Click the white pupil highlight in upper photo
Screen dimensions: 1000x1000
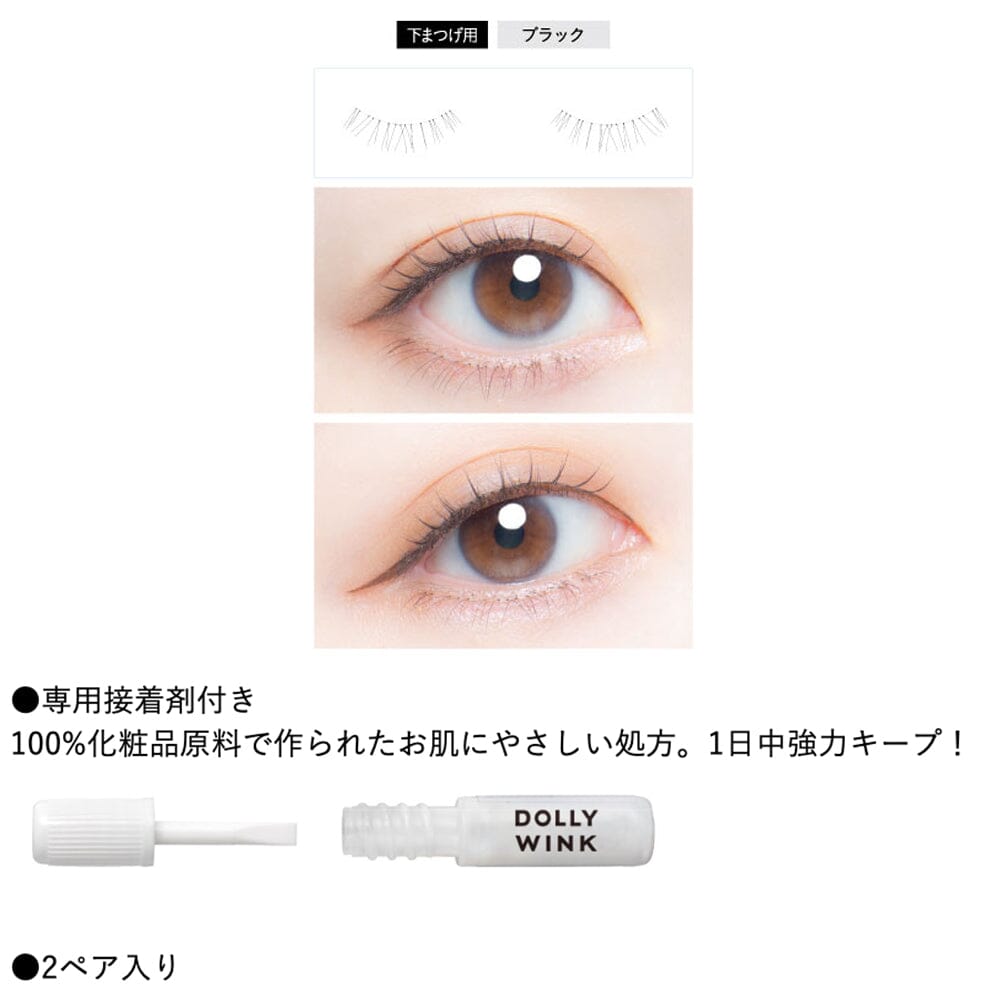(x=527, y=268)
